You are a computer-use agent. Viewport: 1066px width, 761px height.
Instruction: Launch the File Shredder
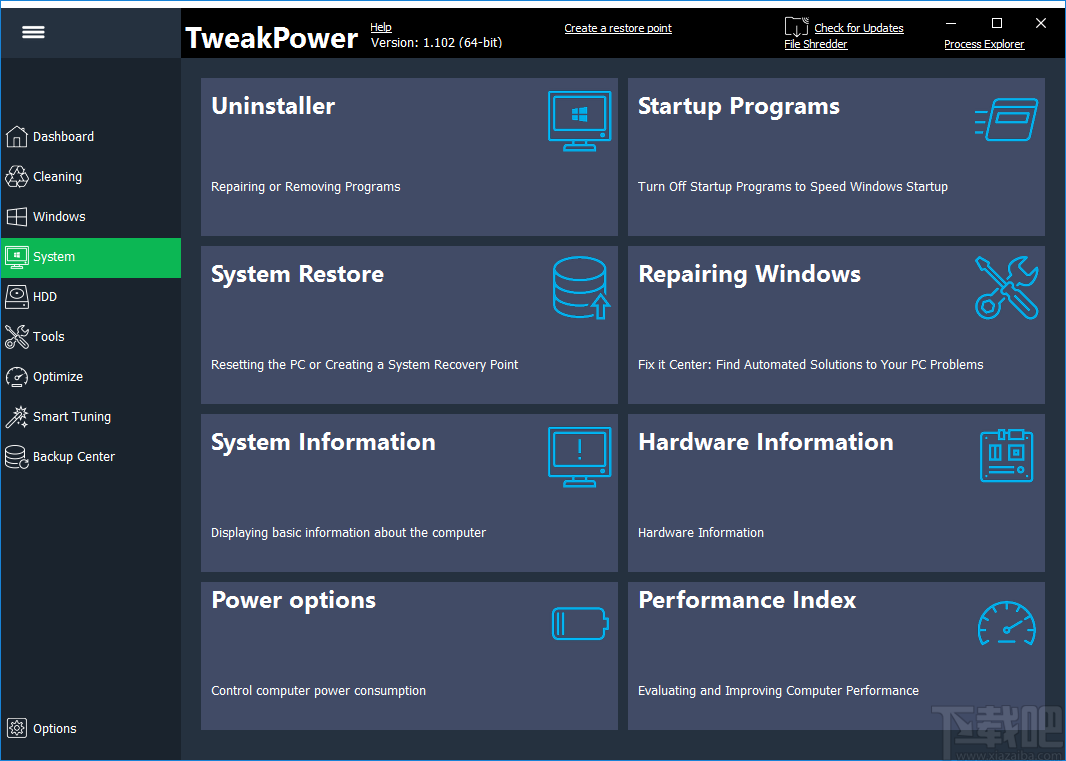(815, 44)
